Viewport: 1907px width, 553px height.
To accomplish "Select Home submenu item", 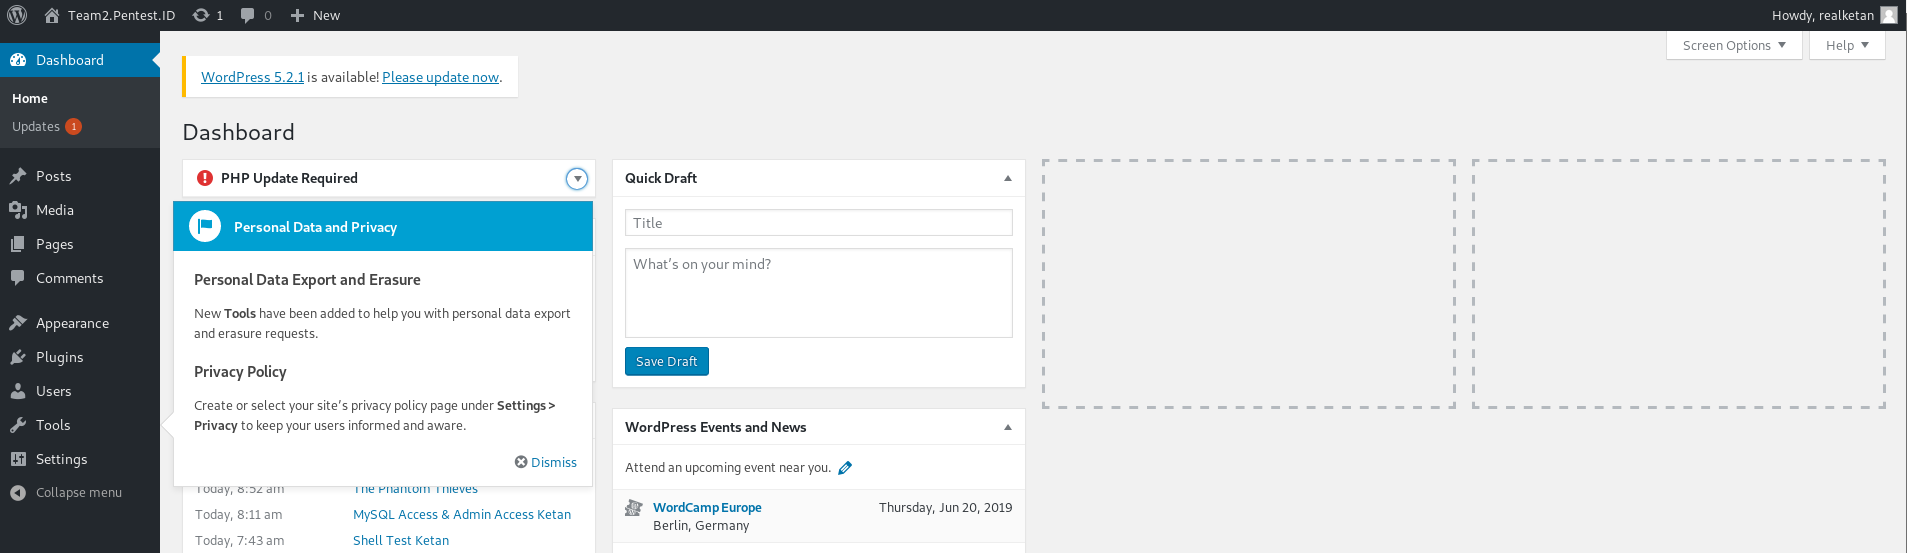I will coord(30,98).
